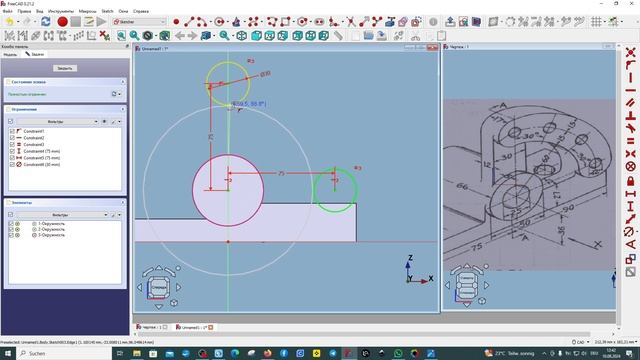Select 3-Окружность element row
This screenshot has height=360, width=640.
(x=51, y=235)
